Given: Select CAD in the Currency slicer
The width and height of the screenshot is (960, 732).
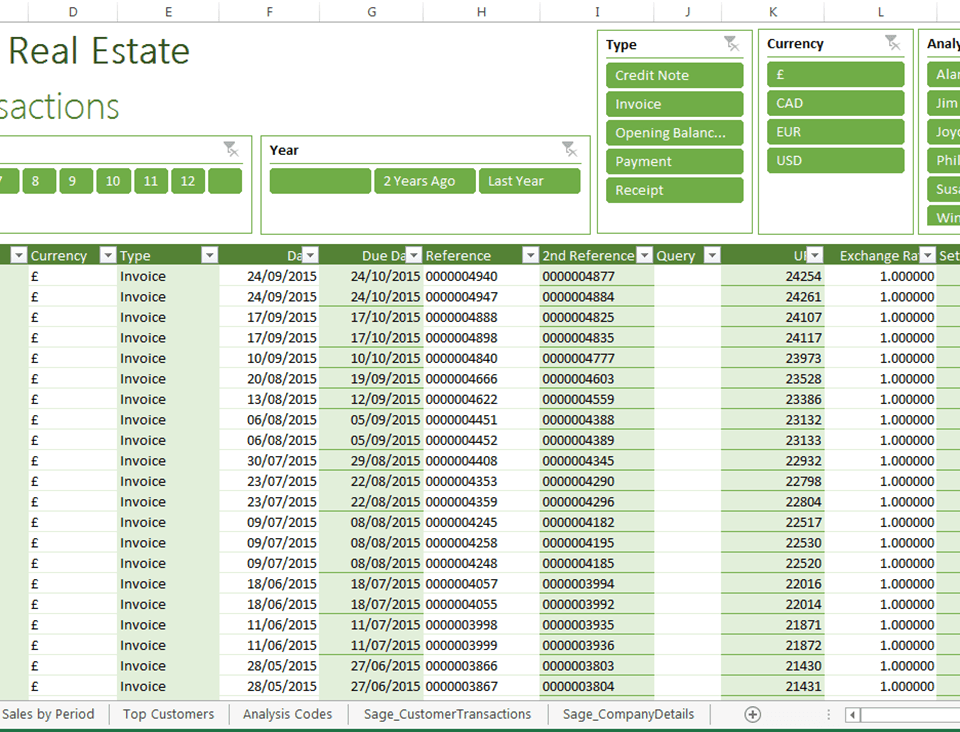Looking at the screenshot, I should tap(836, 103).
